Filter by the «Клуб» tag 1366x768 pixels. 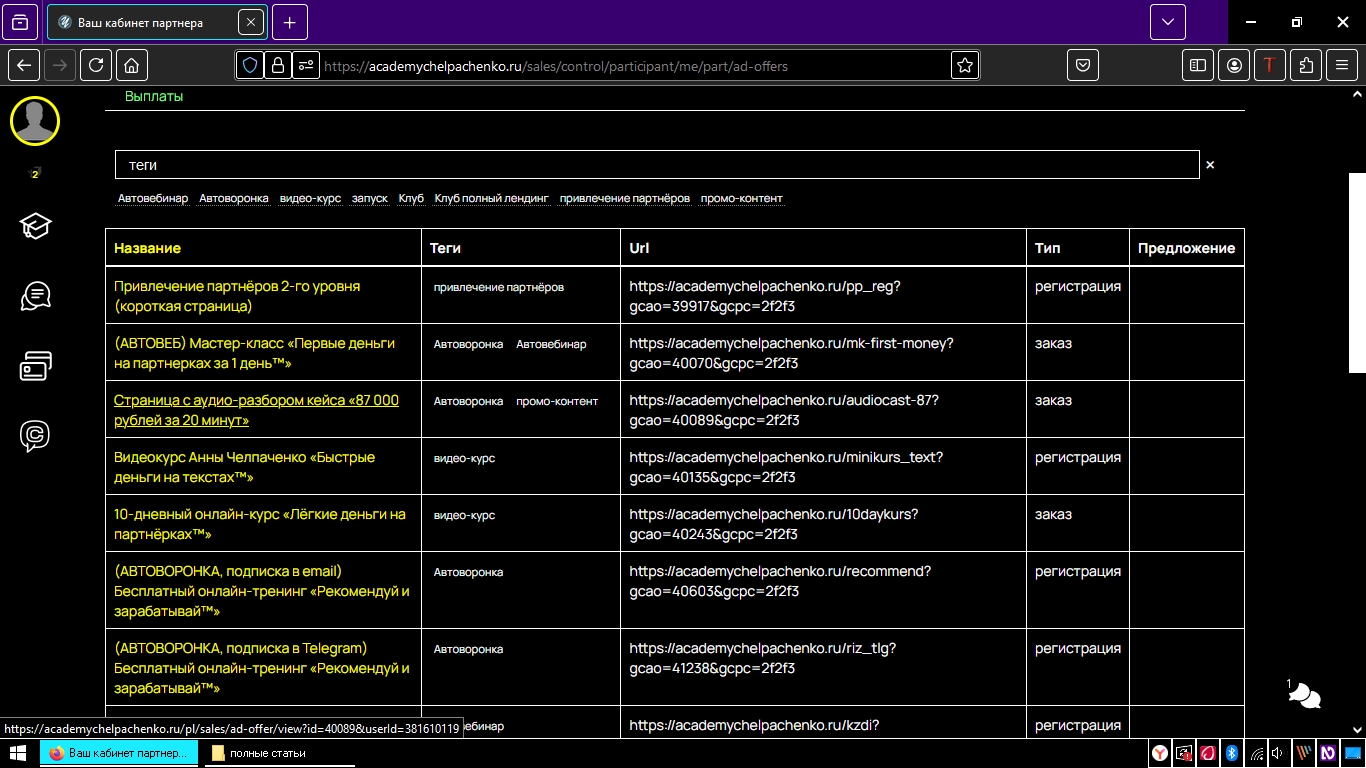[x=411, y=198]
